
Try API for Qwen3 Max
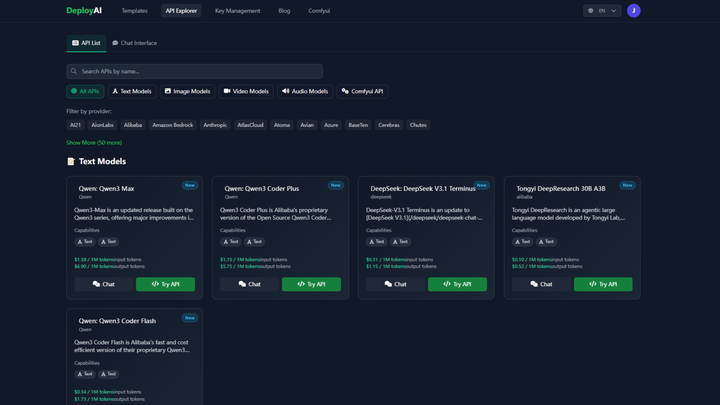(x=165, y=284)
